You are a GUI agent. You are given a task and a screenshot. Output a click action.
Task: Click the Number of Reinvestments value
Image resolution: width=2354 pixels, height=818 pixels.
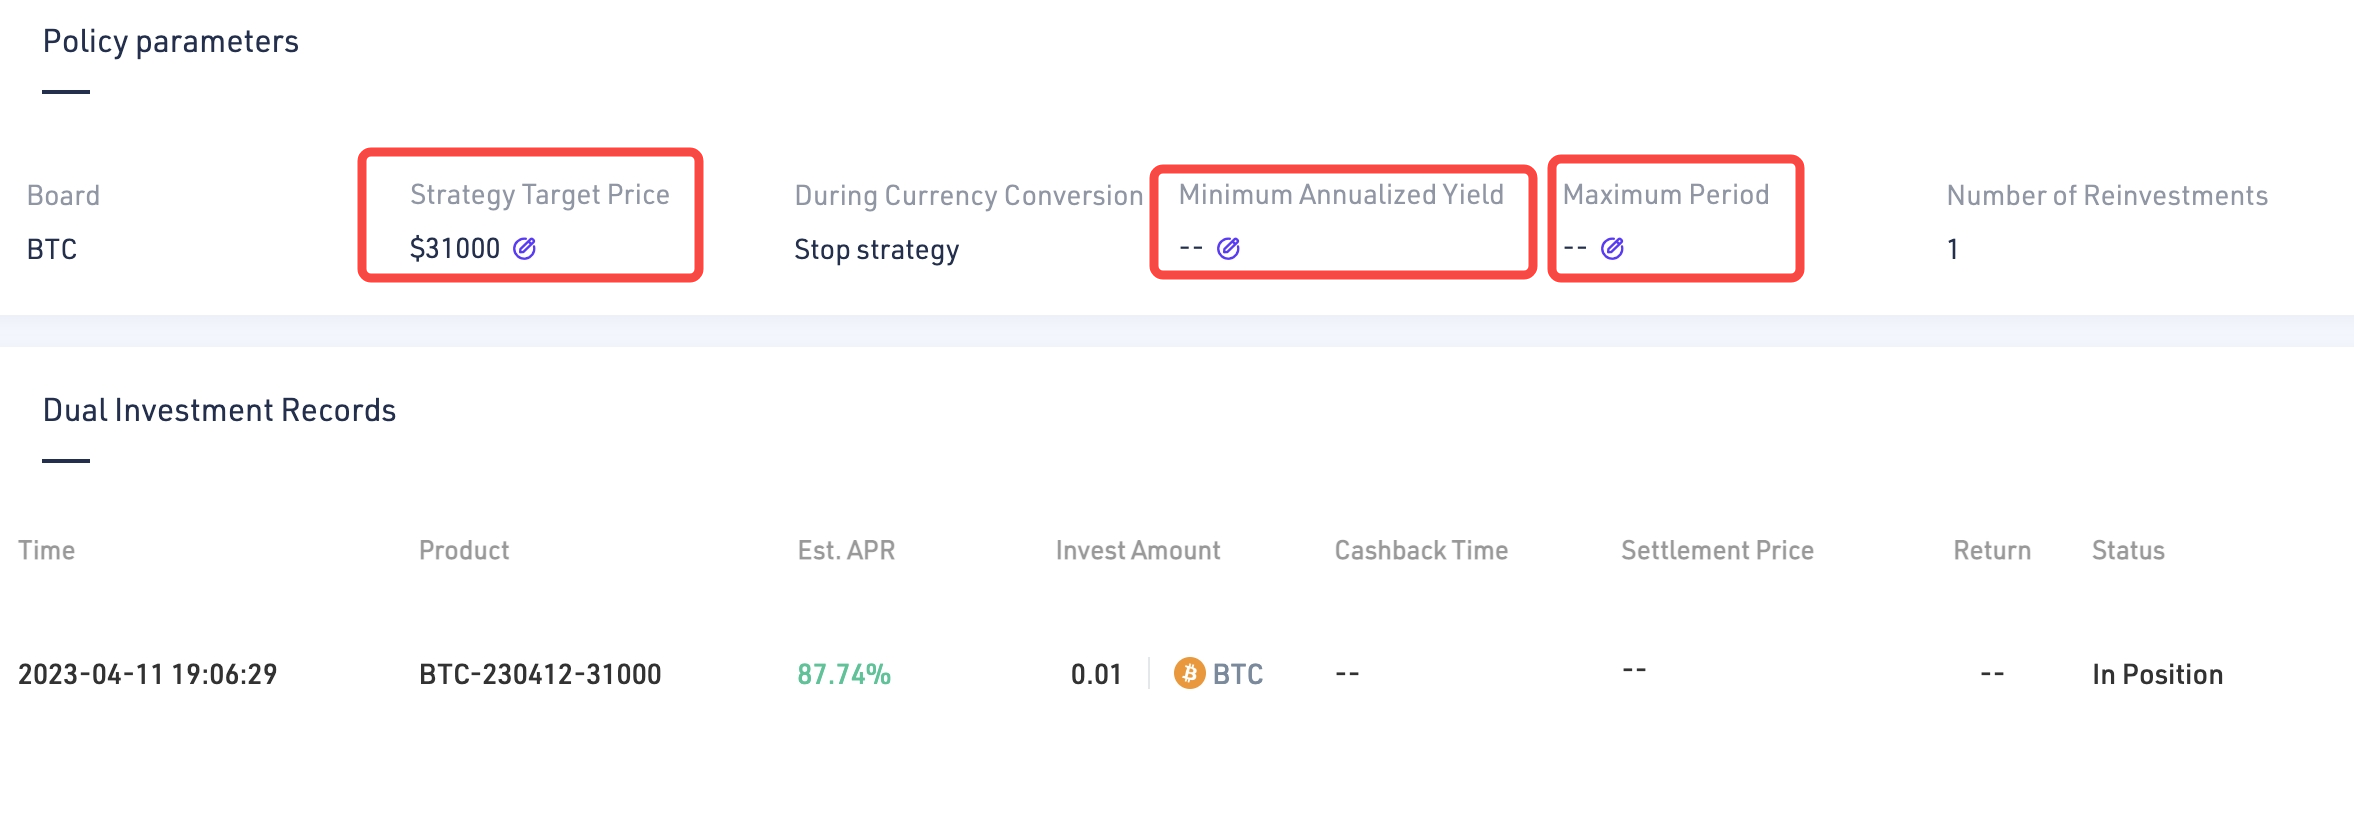1952,249
